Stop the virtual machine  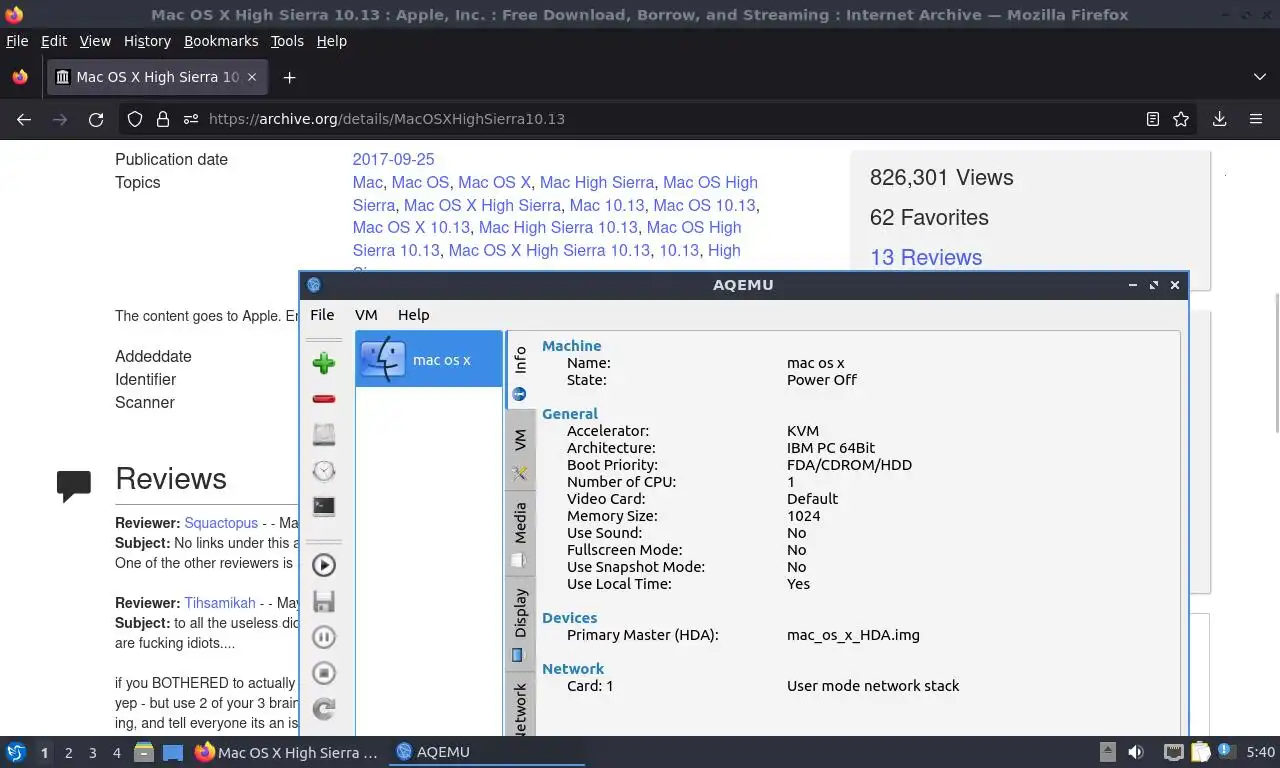point(323,673)
